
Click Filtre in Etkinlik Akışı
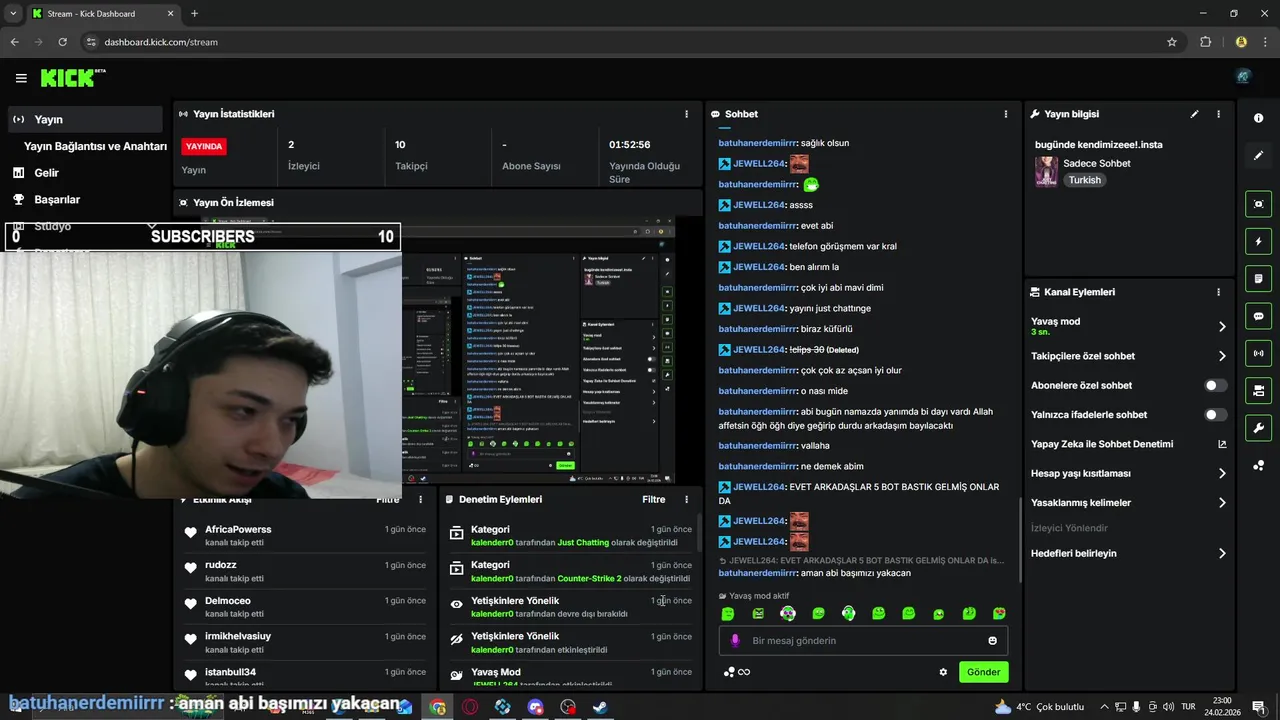click(388, 499)
